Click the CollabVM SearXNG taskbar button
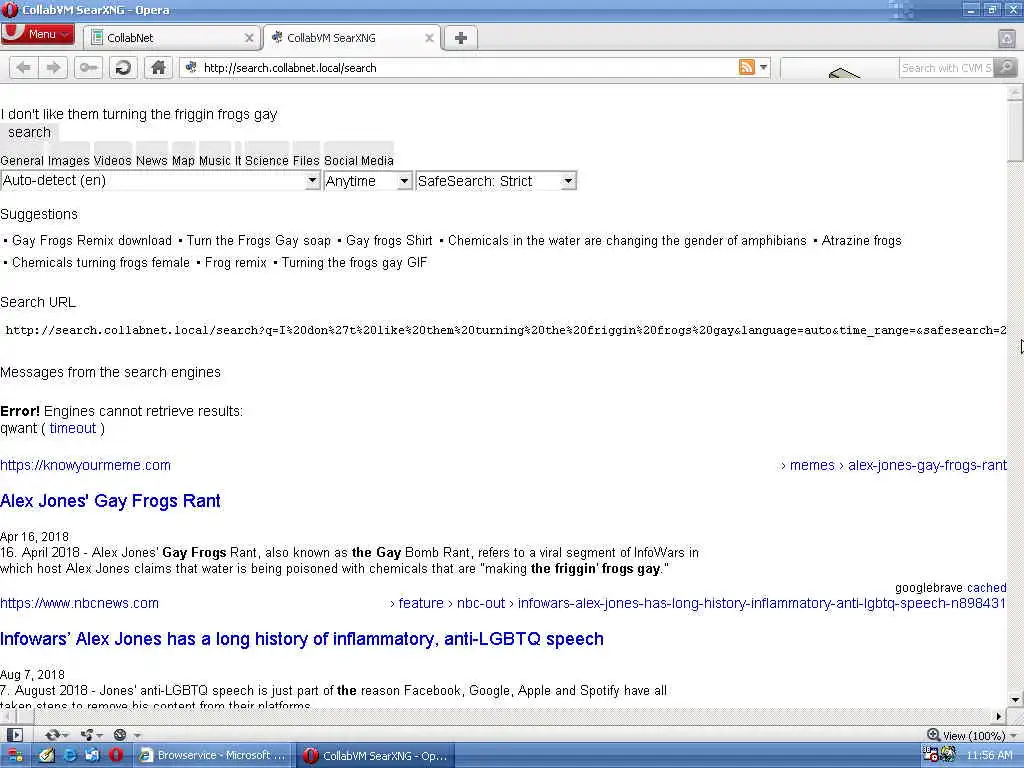 [x=377, y=756]
